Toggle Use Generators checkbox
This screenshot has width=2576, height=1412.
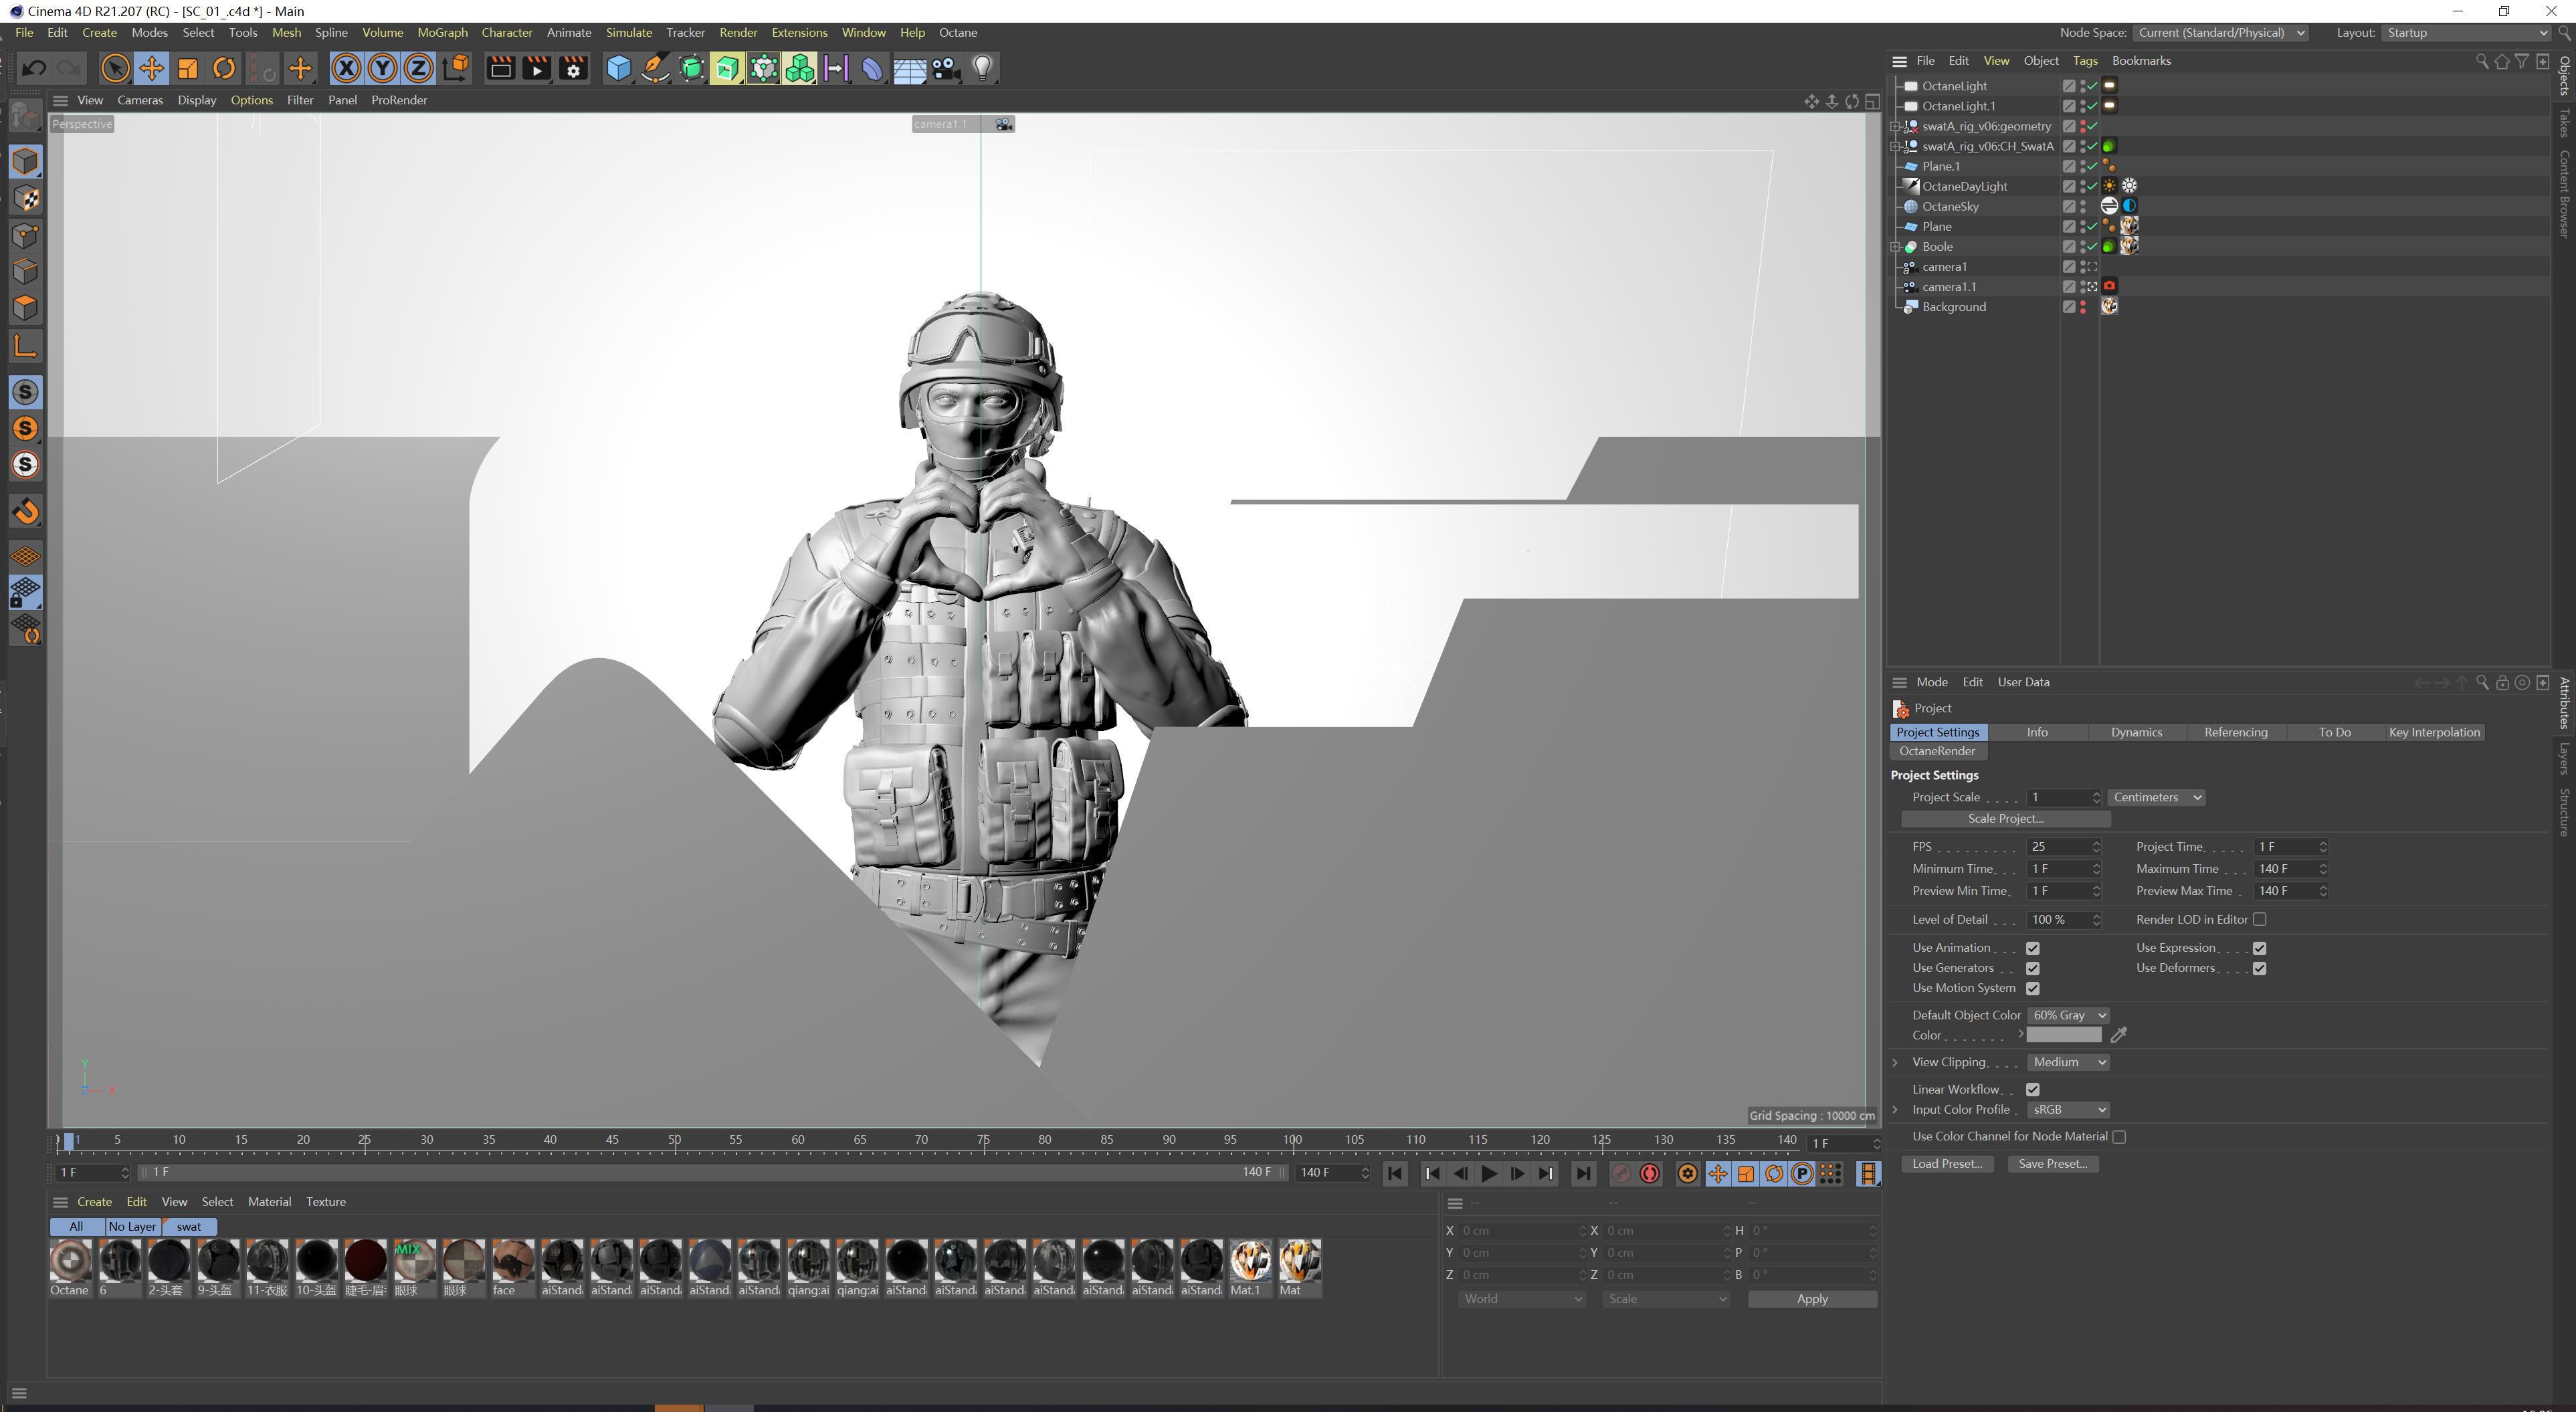pos(2032,969)
